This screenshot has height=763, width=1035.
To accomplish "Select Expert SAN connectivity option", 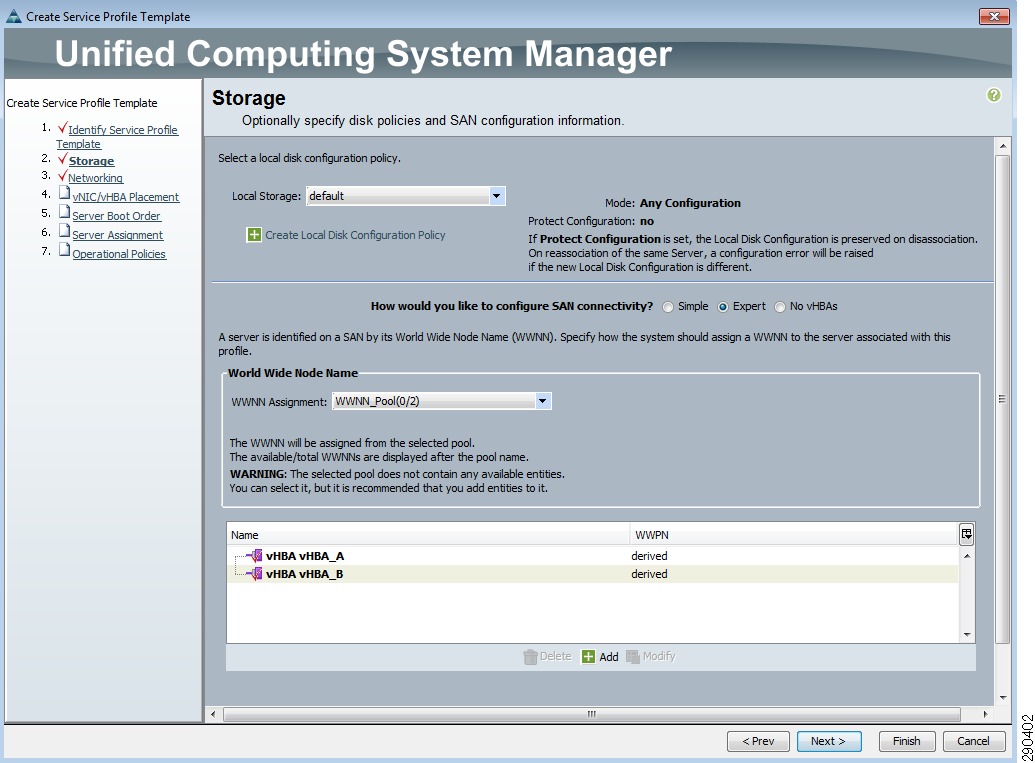I will coord(723,307).
